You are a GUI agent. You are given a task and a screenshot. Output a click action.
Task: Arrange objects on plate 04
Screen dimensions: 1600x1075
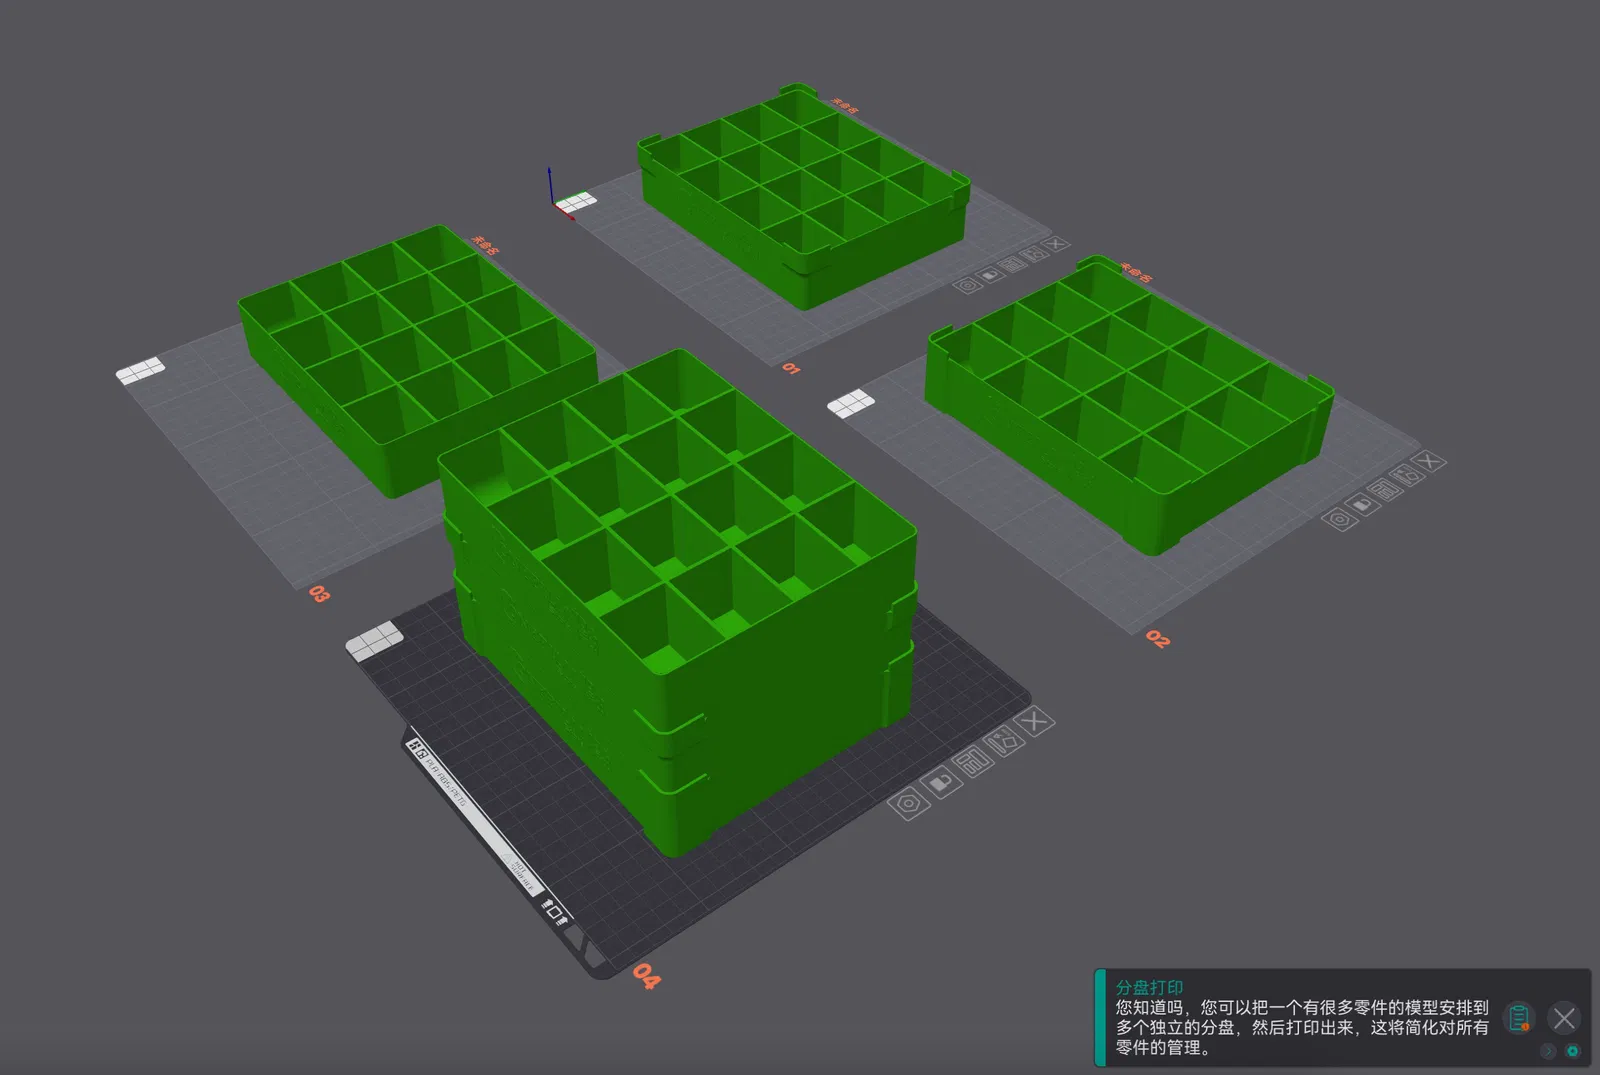973,762
